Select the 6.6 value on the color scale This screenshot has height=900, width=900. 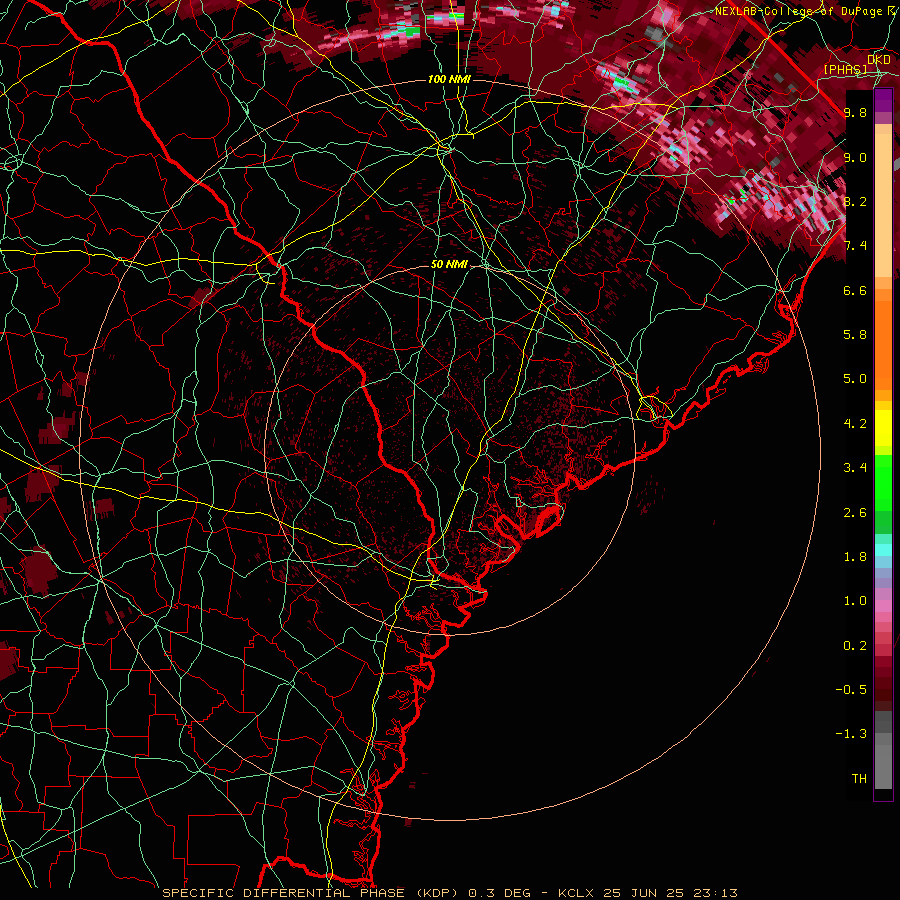855,290
